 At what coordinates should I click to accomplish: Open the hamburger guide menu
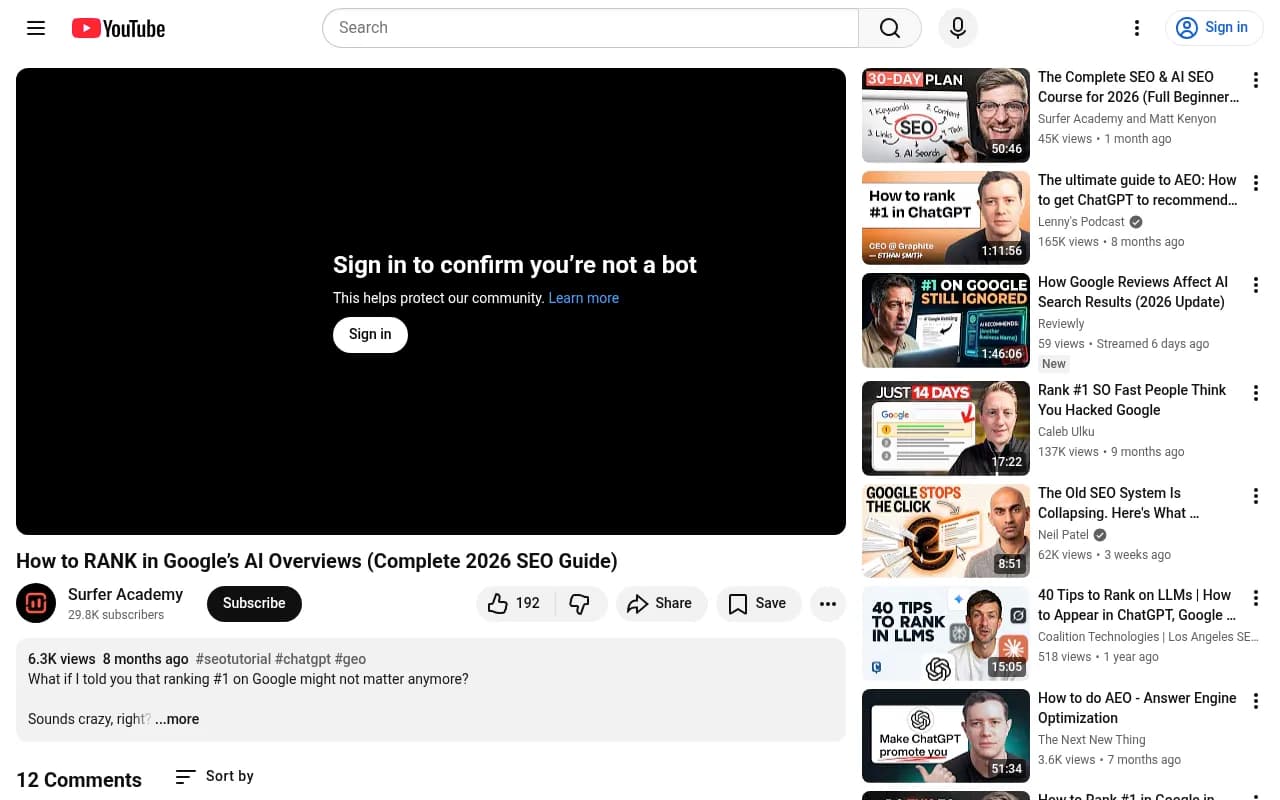[36, 28]
